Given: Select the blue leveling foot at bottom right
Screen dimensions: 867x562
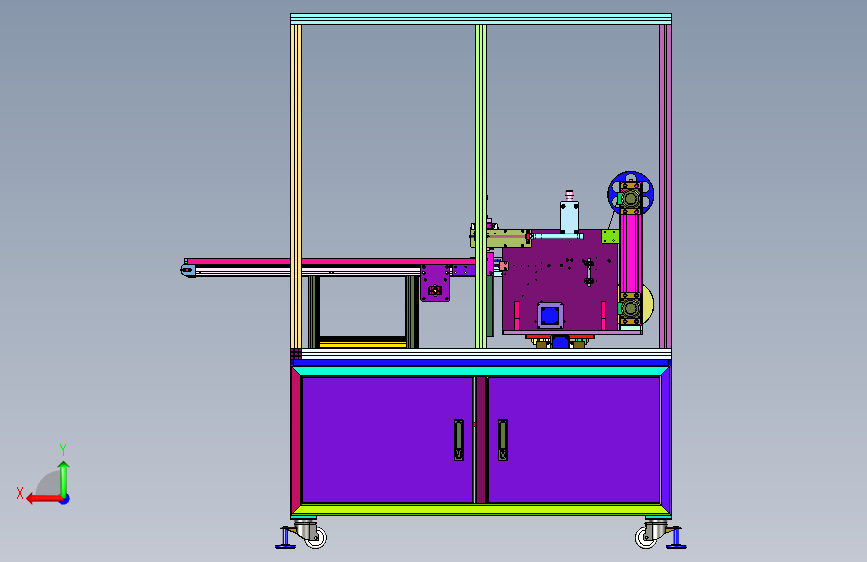Looking at the screenshot, I should pos(676,539).
